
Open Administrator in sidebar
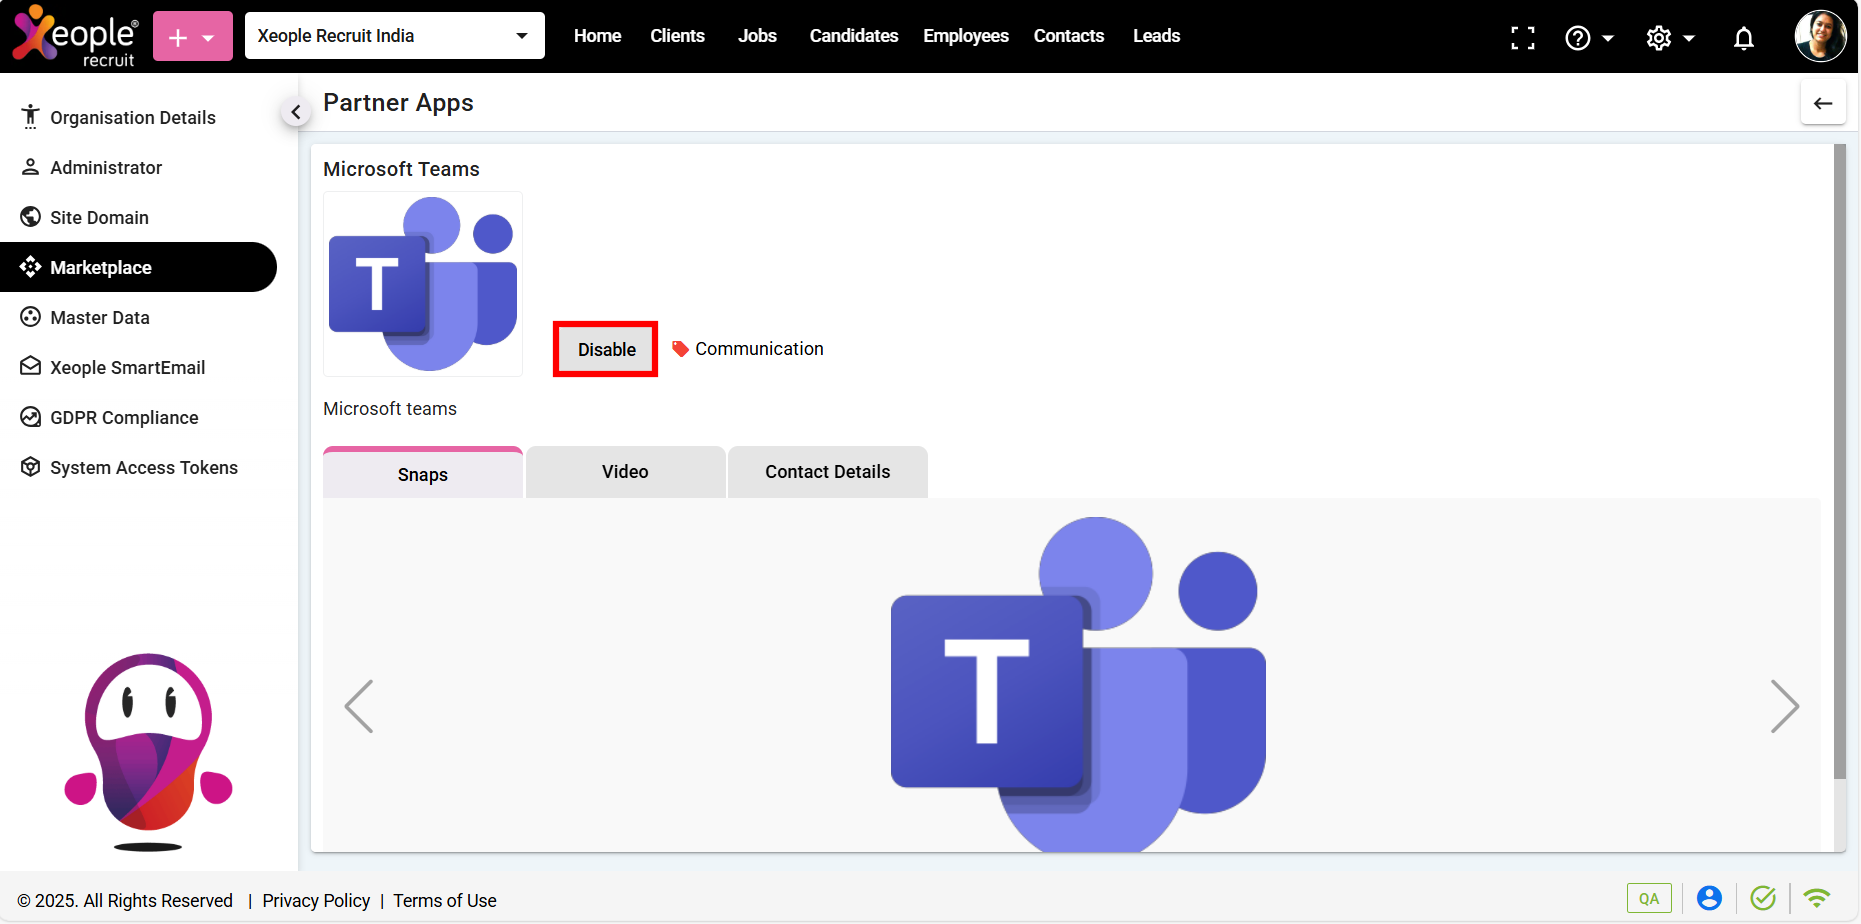tap(138, 167)
